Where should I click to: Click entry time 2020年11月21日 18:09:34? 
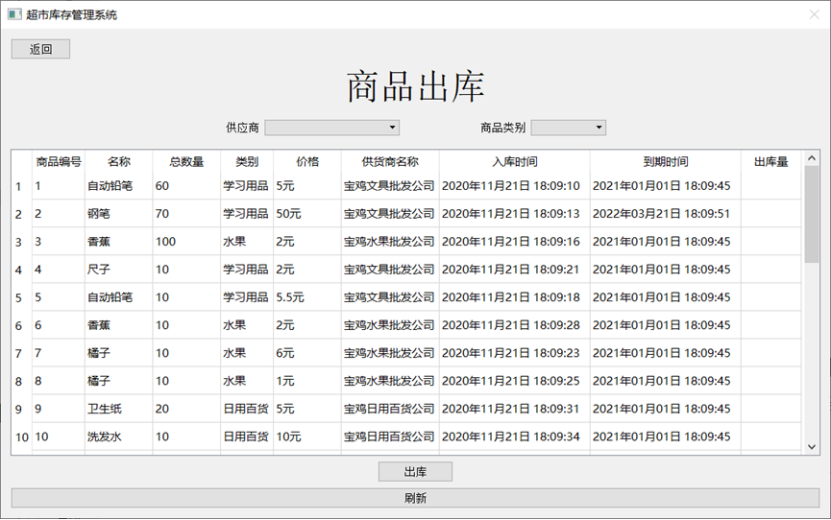point(515,437)
